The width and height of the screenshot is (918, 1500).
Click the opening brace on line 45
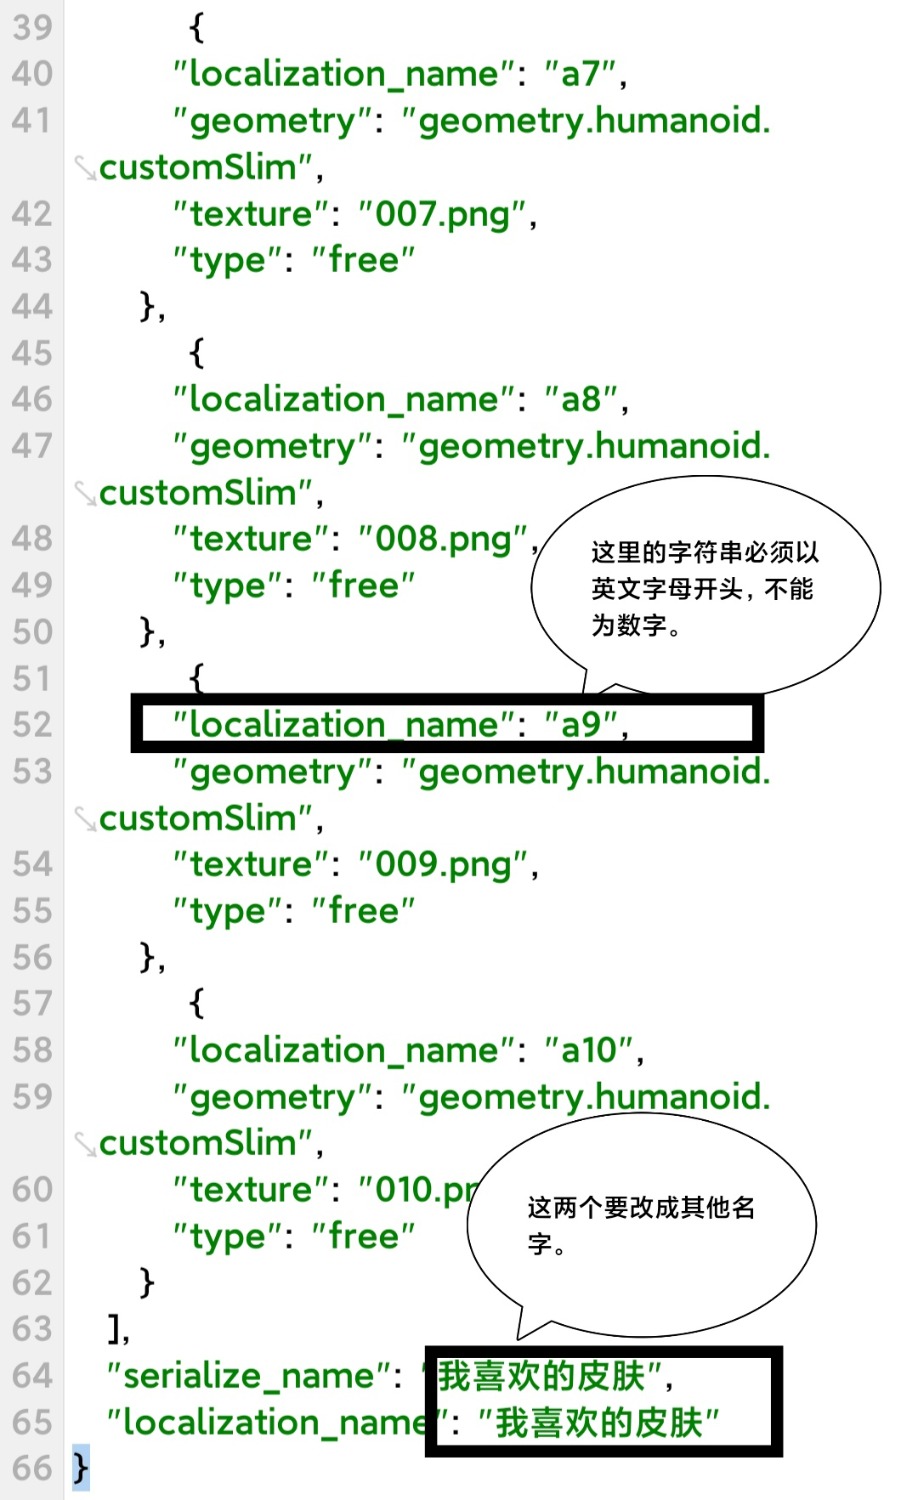coord(196,353)
